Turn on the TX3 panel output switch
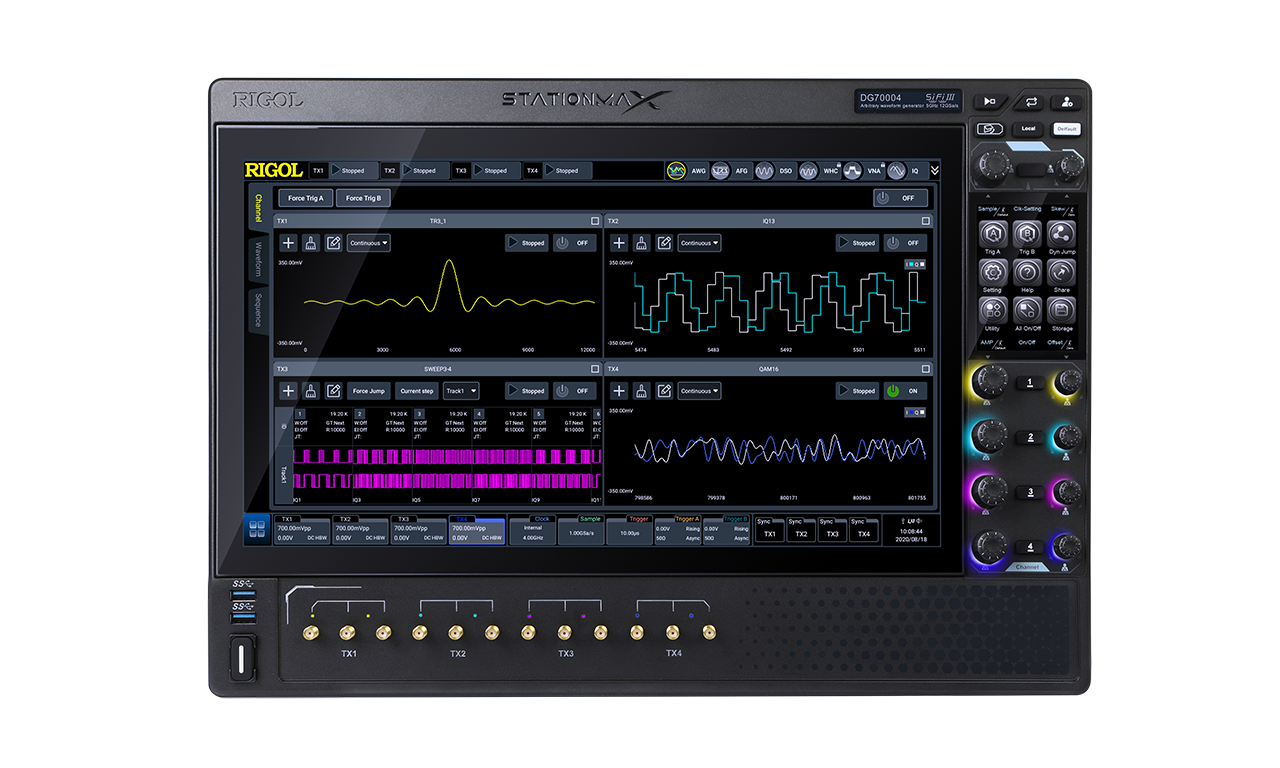This screenshot has width=1280, height=768. (575, 391)
